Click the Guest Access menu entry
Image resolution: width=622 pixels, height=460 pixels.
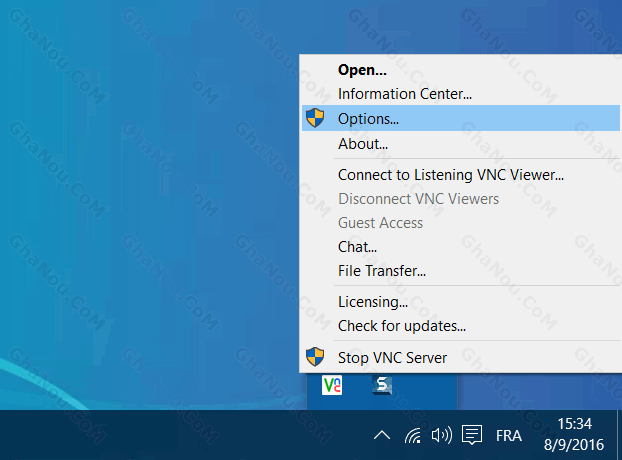(x=461, y=223)
